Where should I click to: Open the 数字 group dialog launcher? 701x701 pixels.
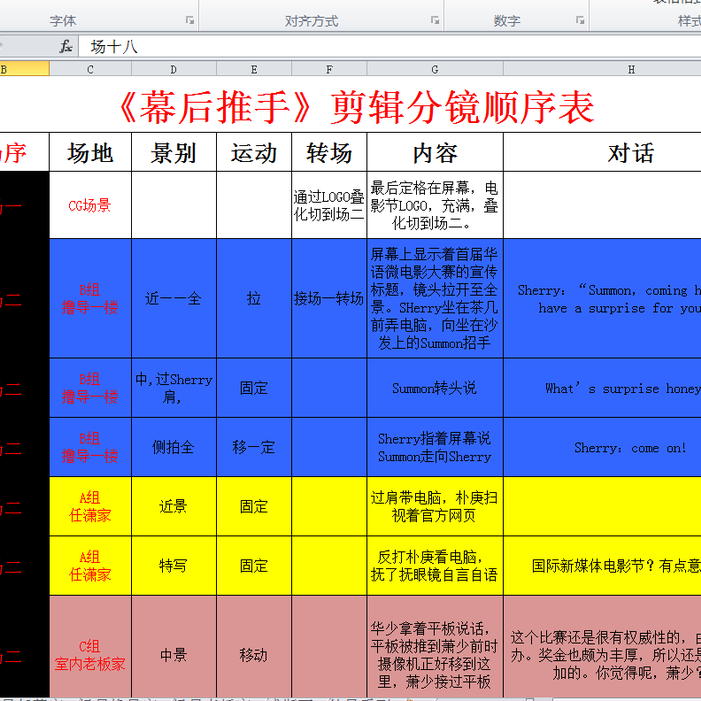[580, 20]
